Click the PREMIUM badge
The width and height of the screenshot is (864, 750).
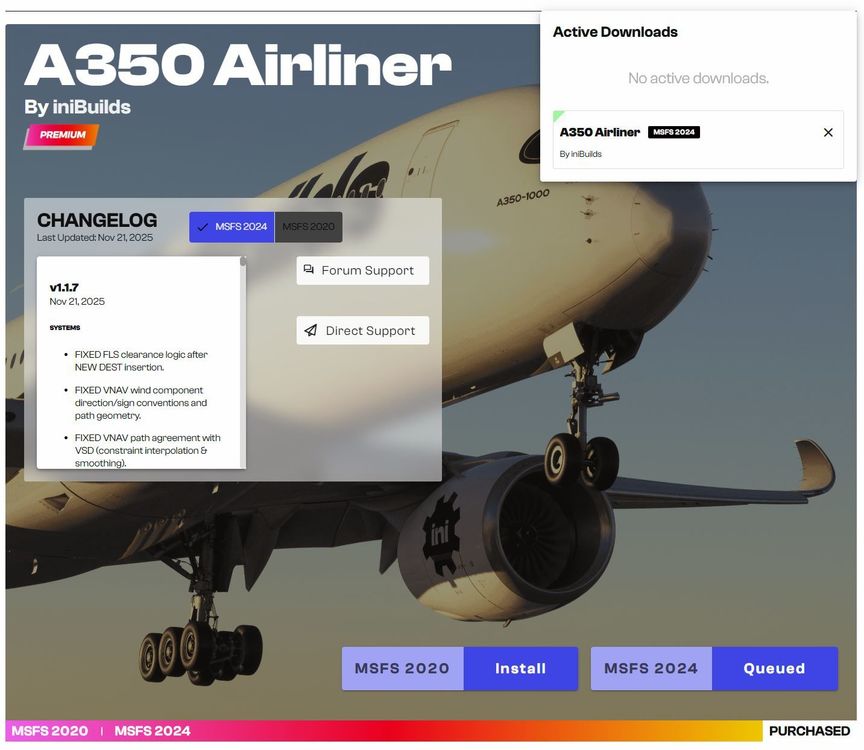click(62, 136)
